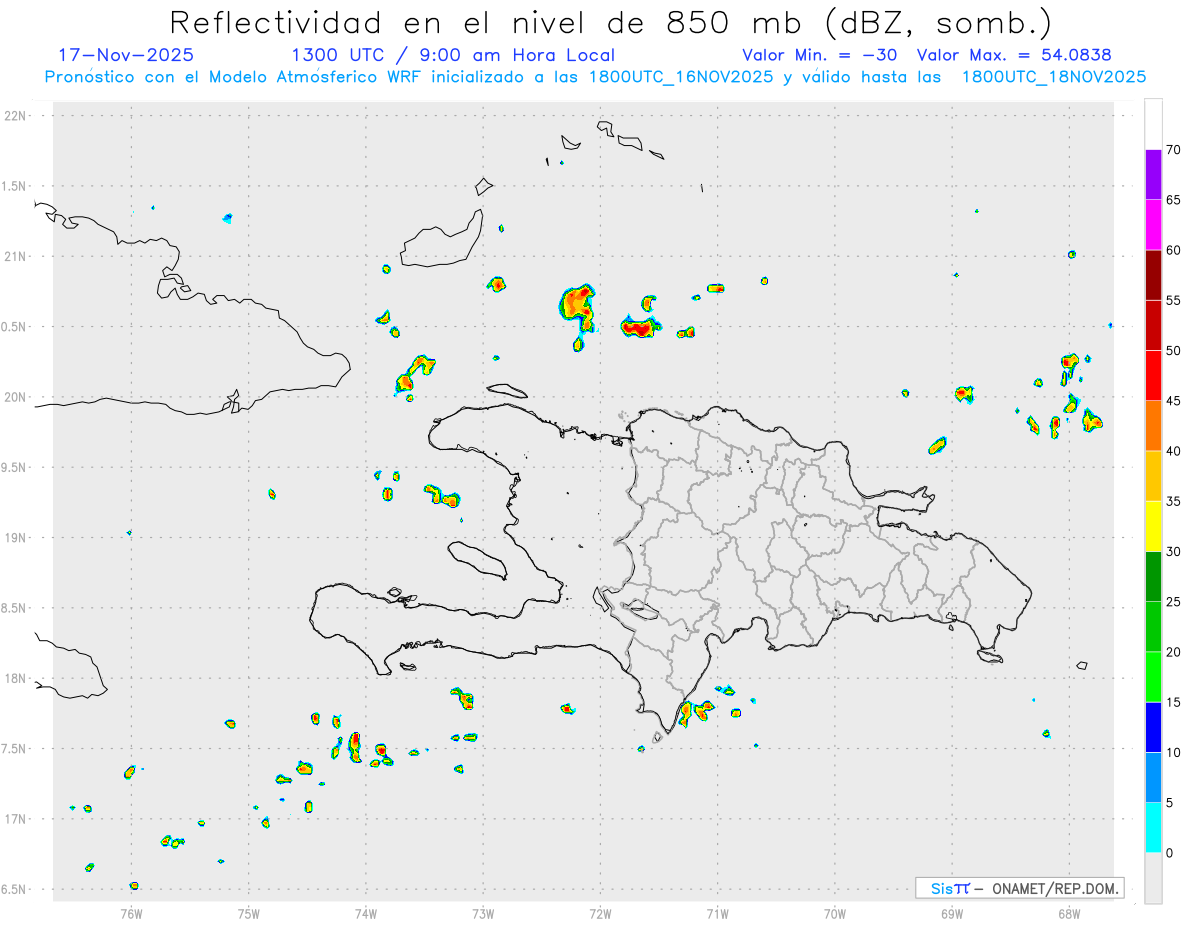This screenshot has height=927, width=1200.
Task: Click the '20' label on the color scale
Action: pos(1174,652)
